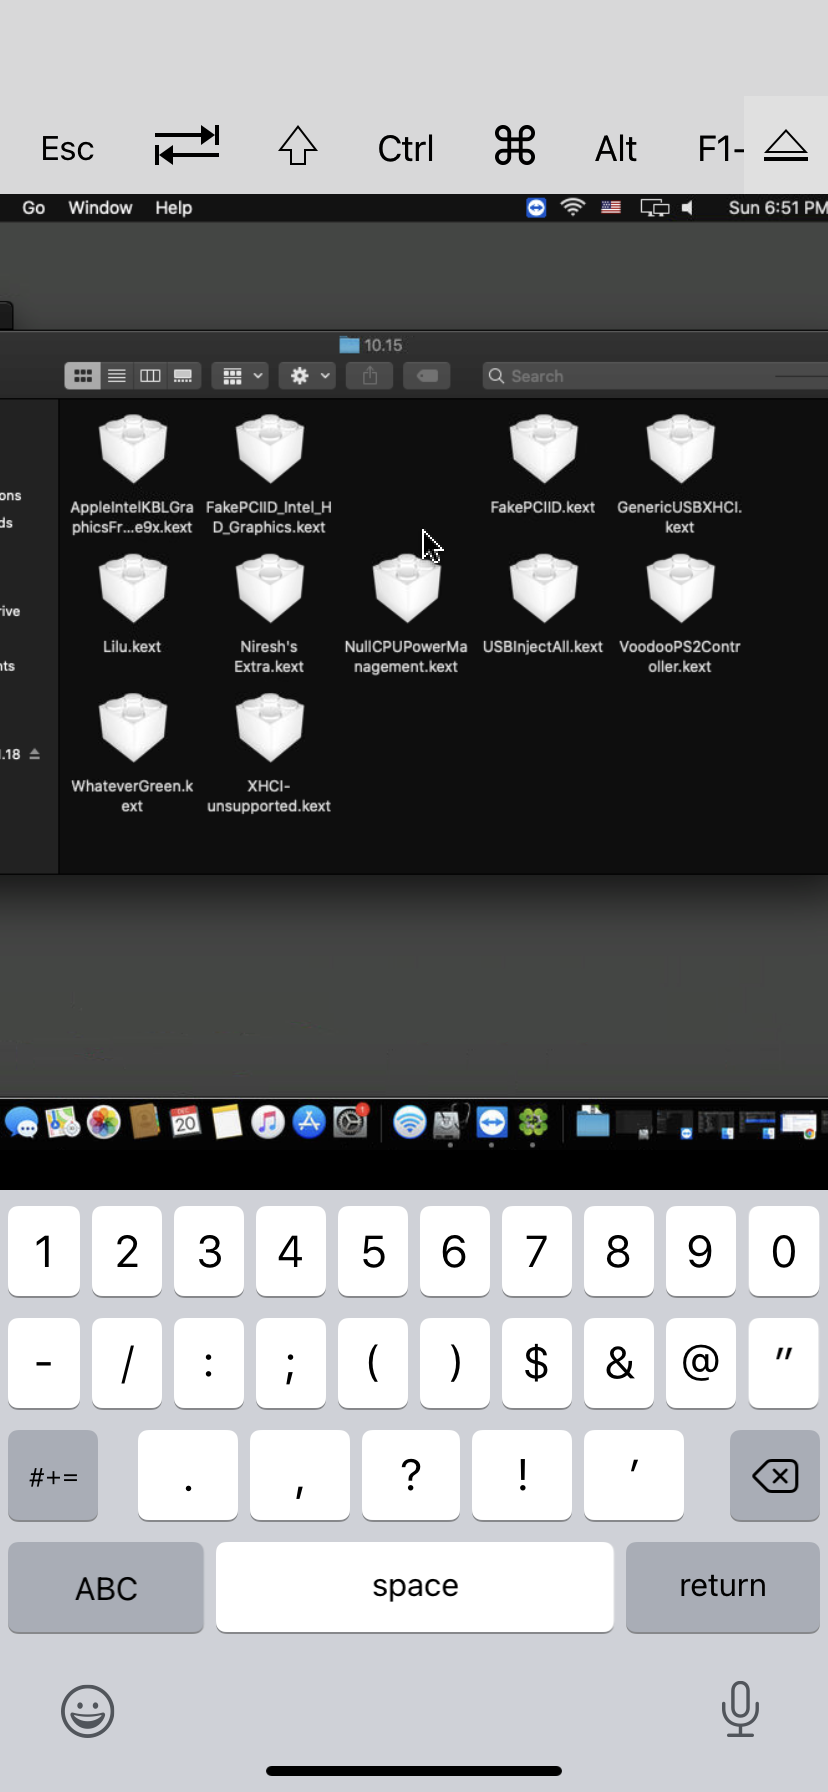The height and width of the screenshot is (1792, 828).
Task: Open the Window menu
Action: click(x=100, y=207)
